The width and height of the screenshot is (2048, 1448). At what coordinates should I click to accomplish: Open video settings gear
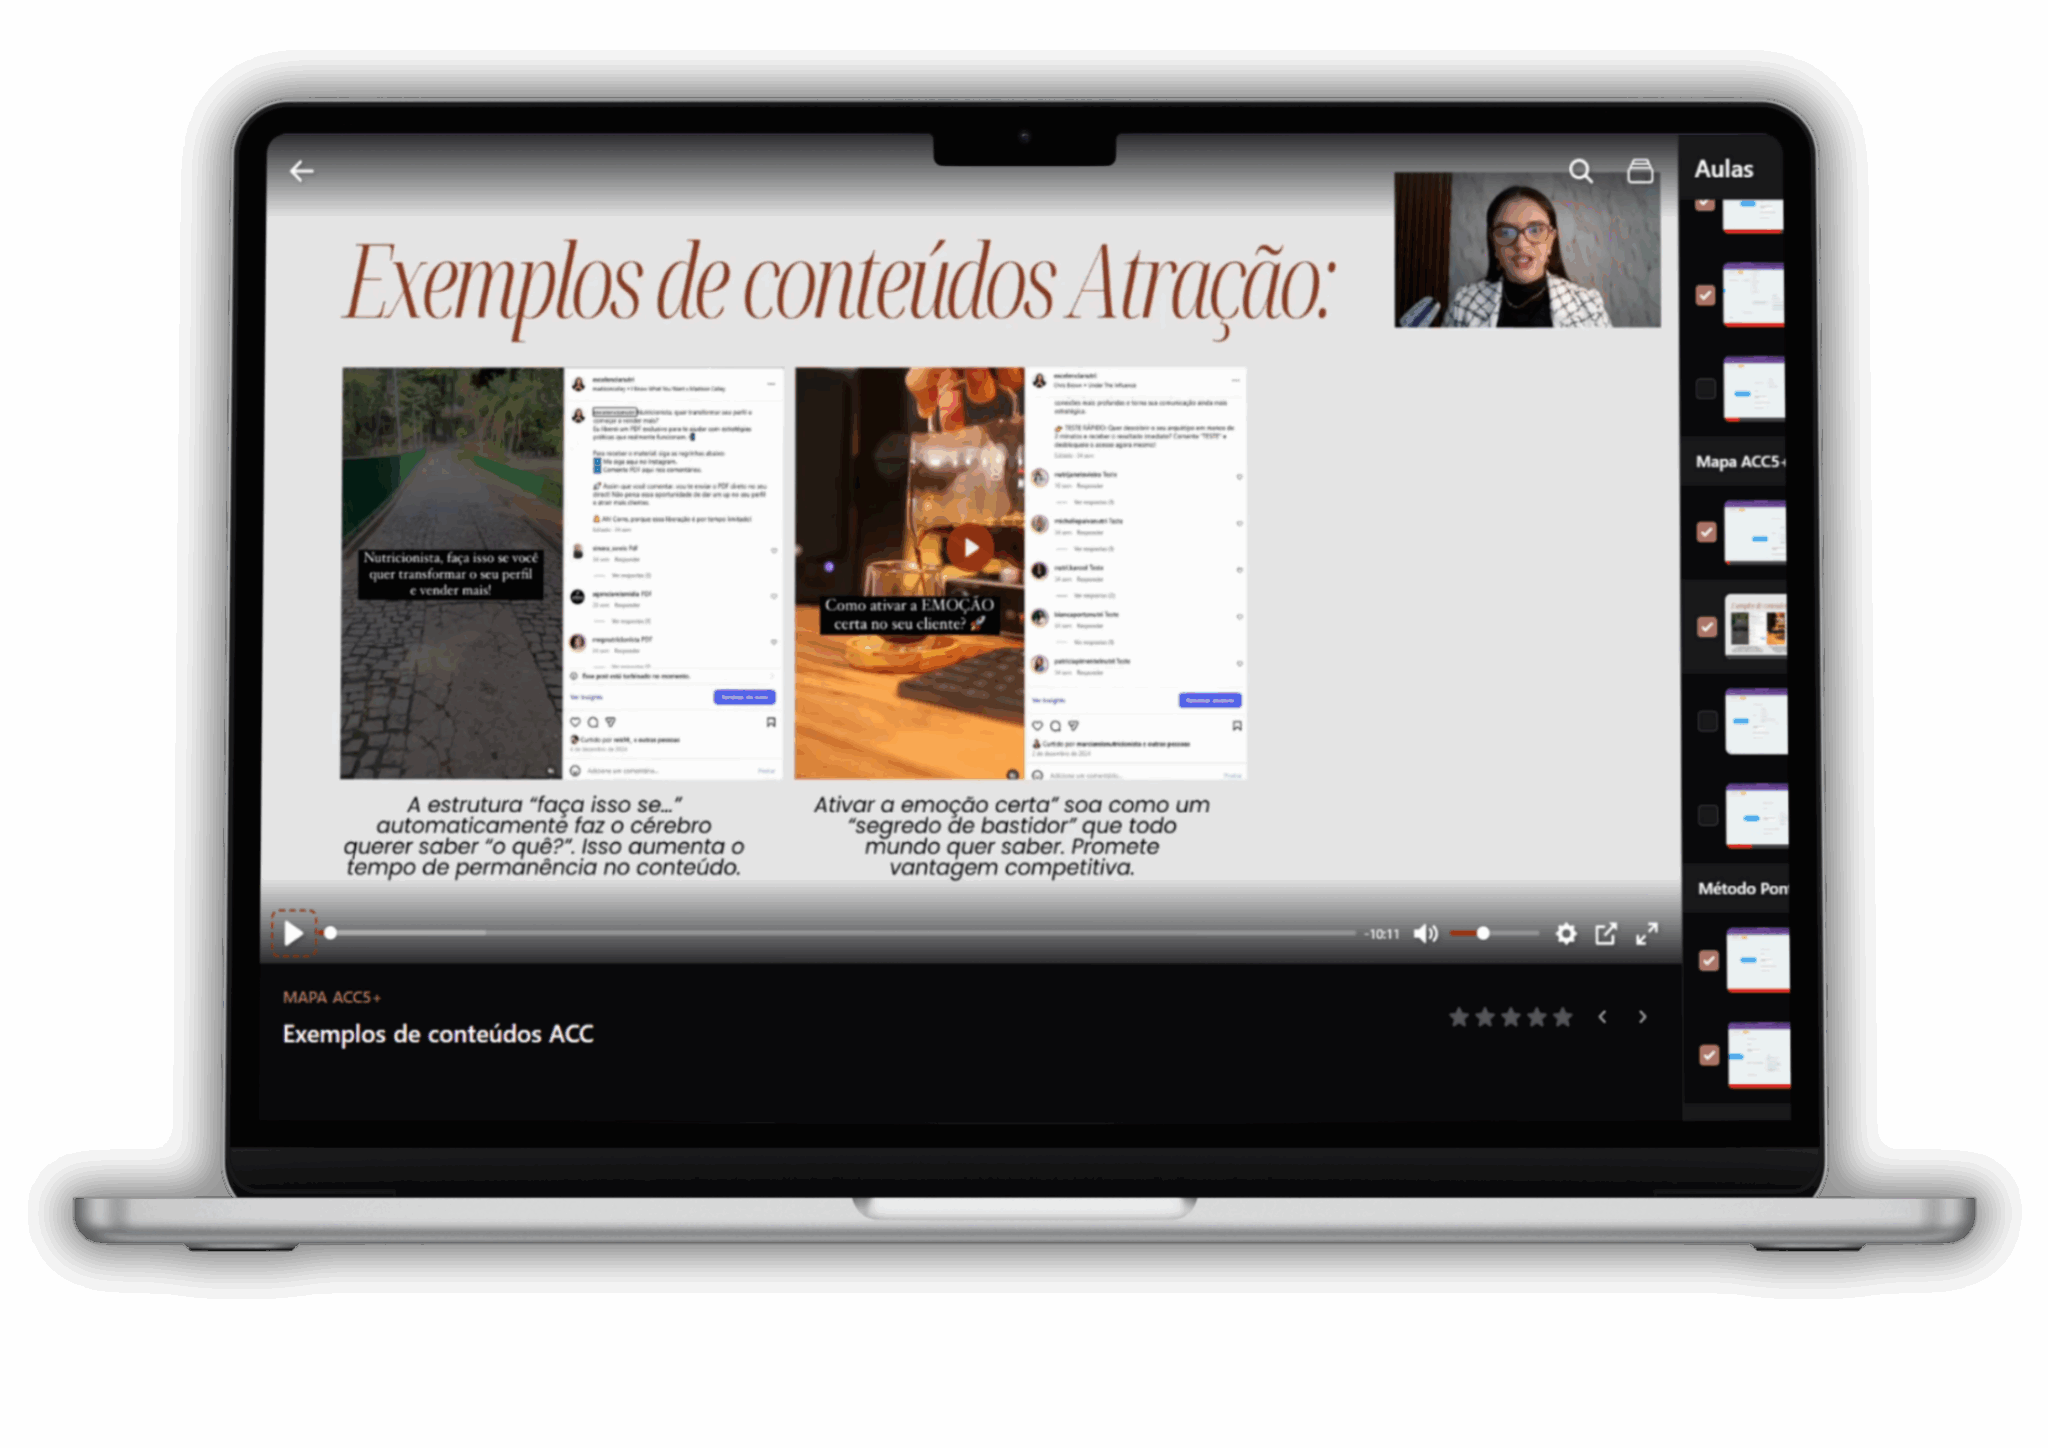1566,934
